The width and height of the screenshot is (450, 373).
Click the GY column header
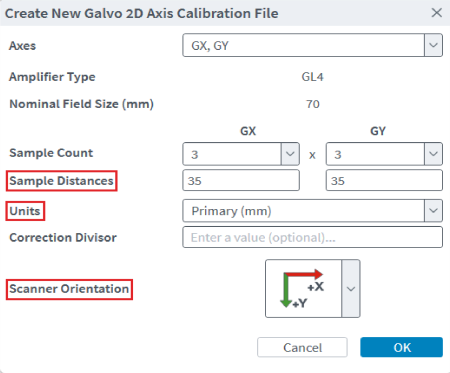click(x=378, y=131)
